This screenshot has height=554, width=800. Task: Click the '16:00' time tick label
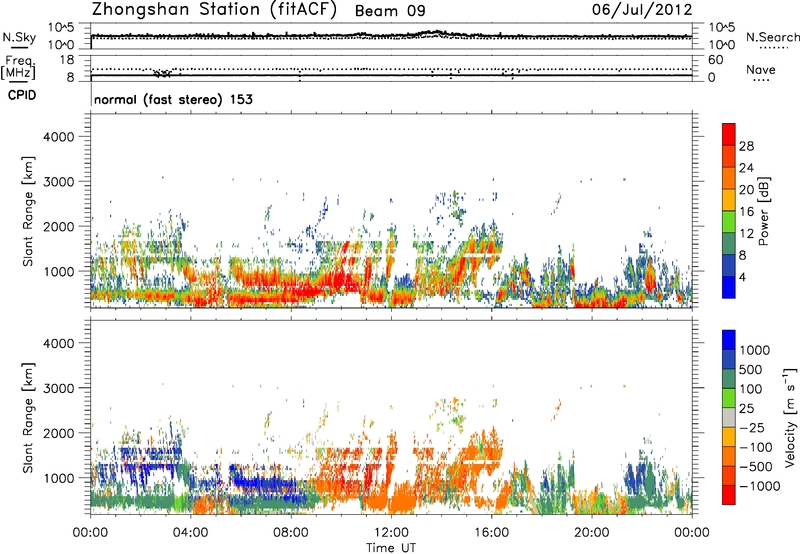pos(491,533)
